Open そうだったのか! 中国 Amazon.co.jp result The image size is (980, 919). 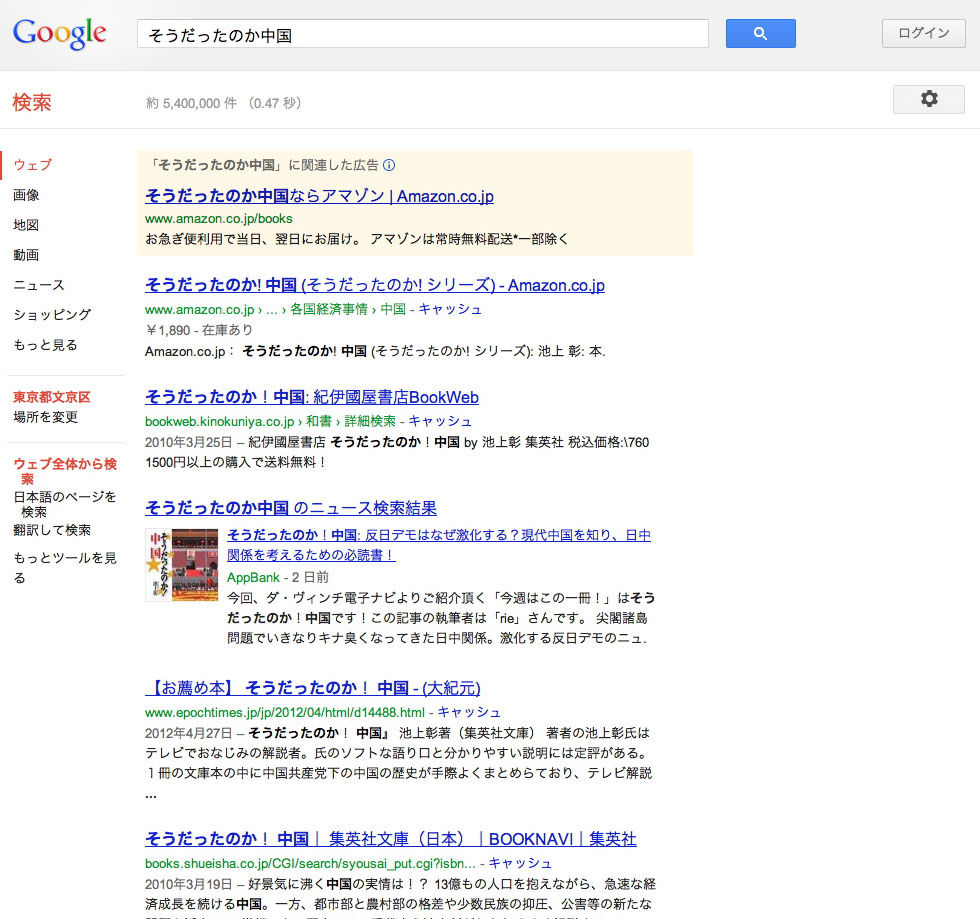pos(375,285)
